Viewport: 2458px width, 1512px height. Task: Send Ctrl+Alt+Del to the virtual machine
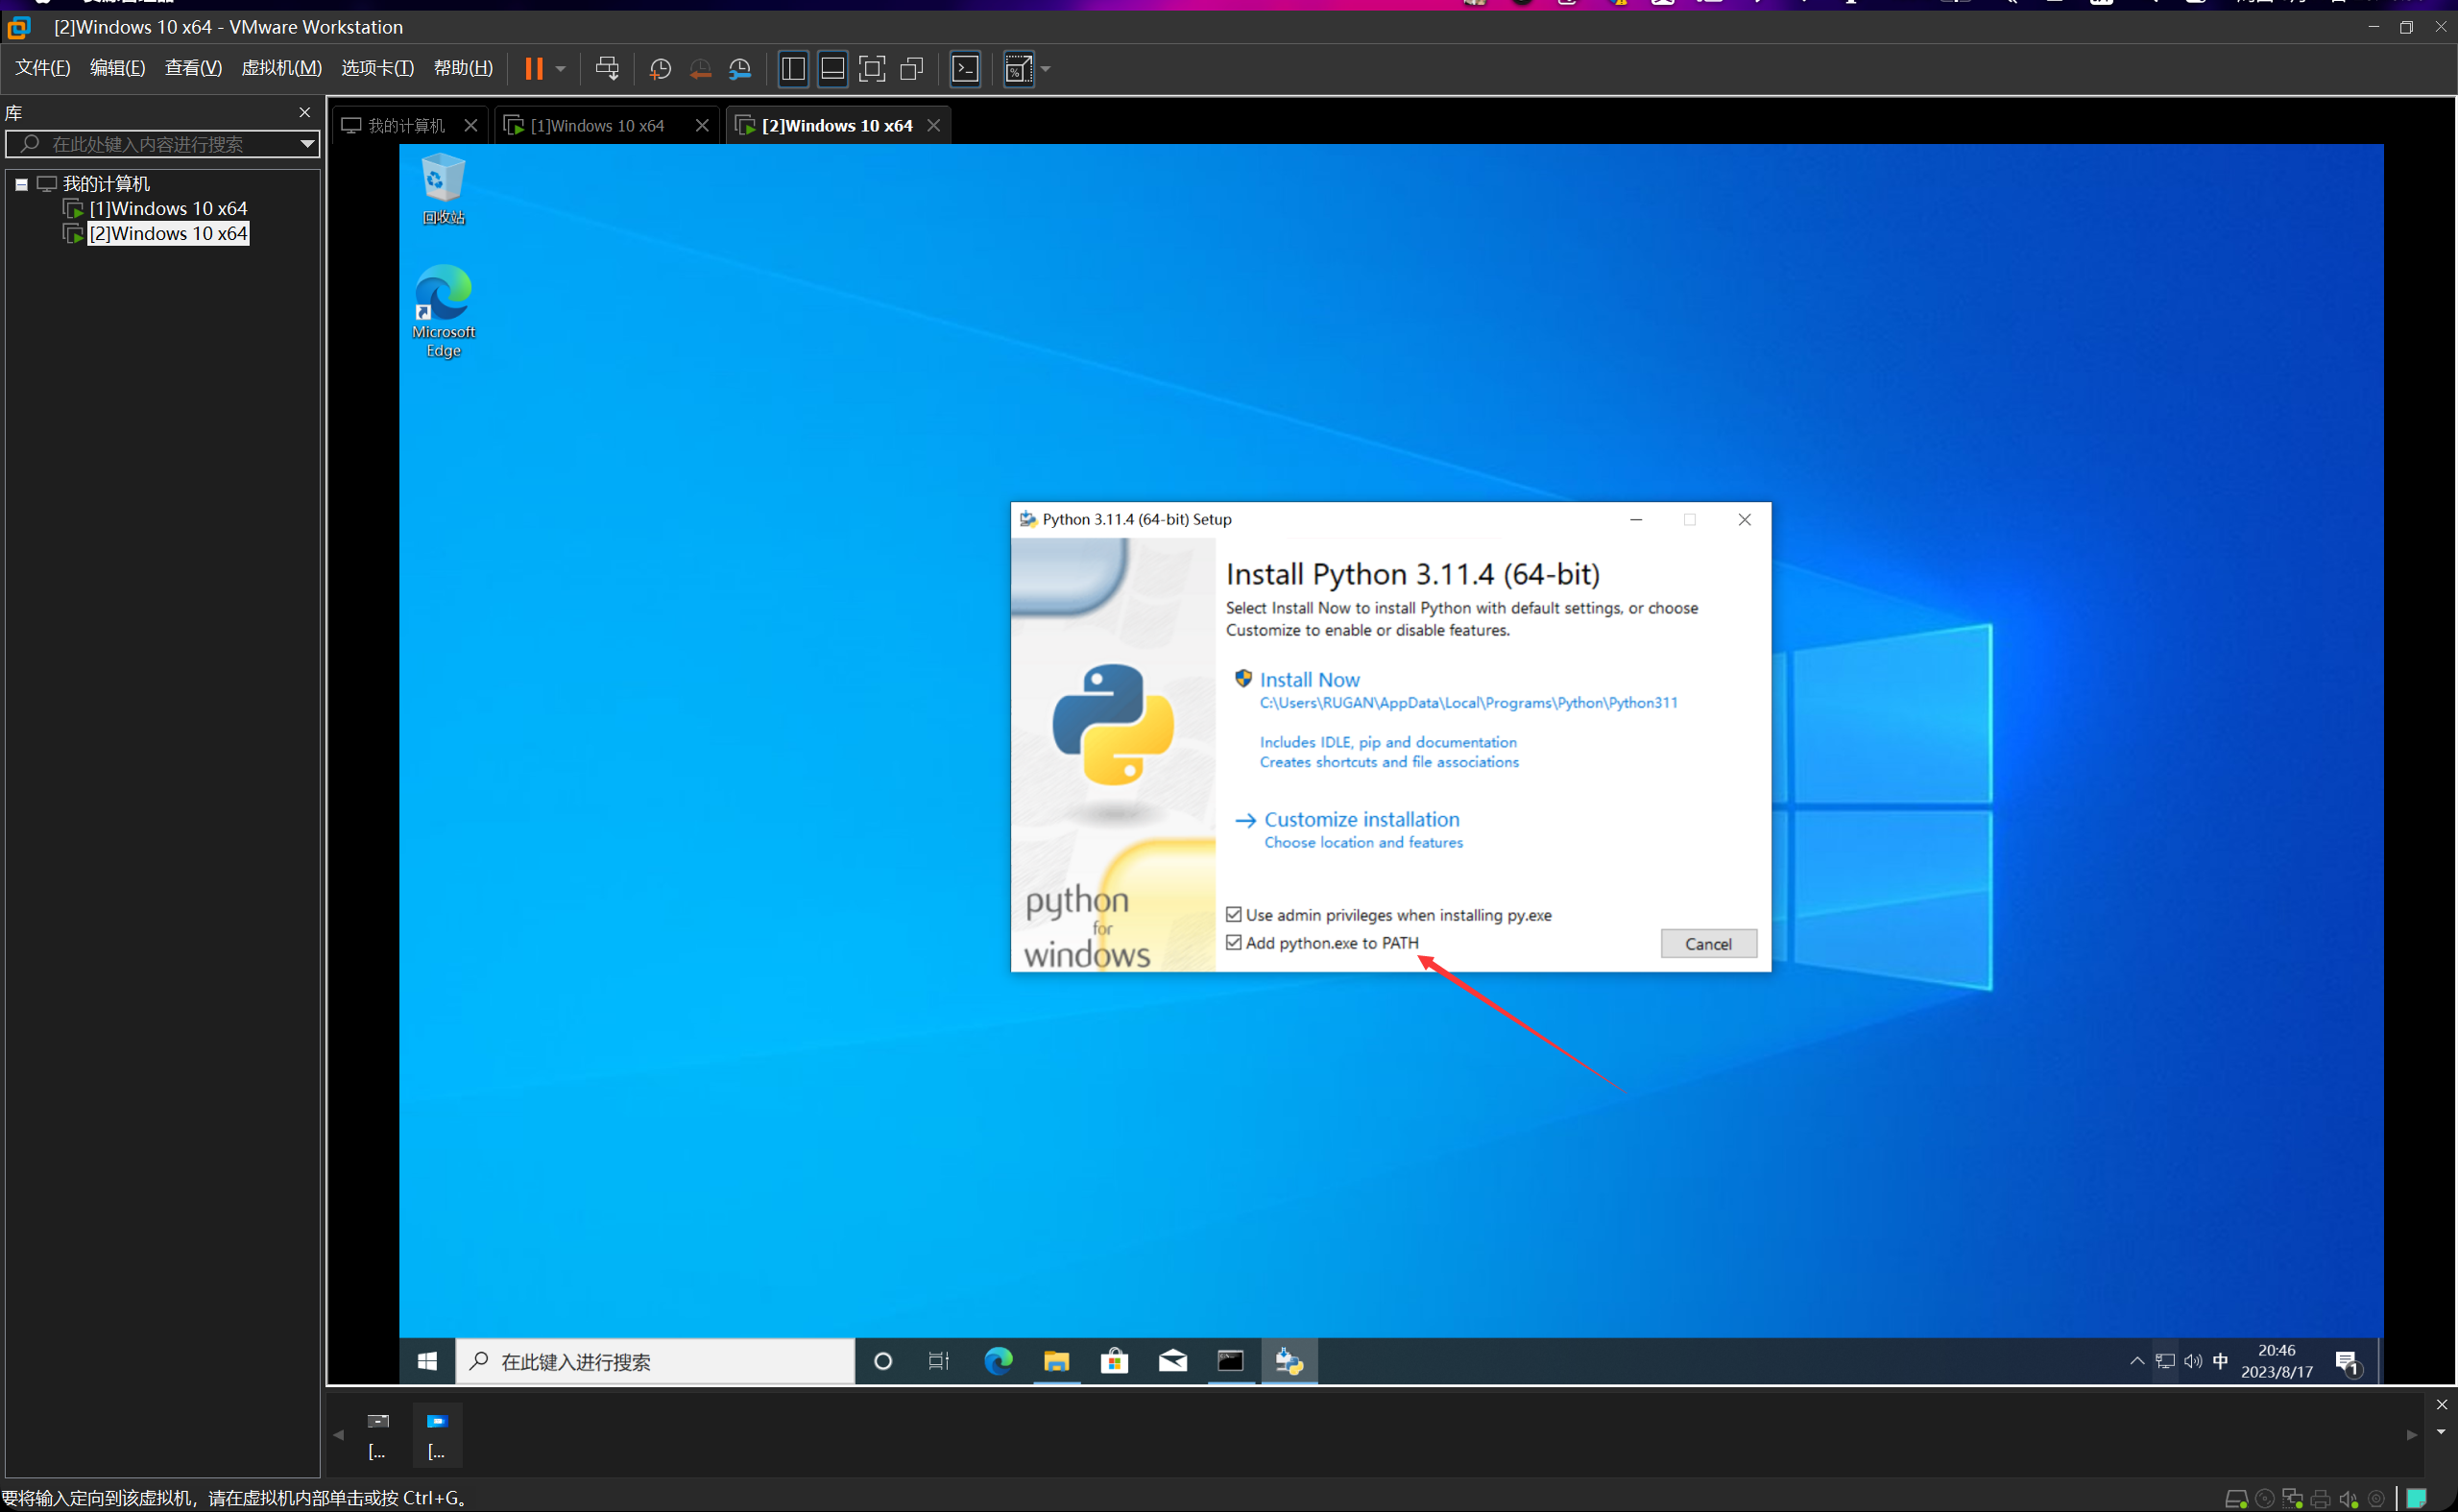pos(607,68)
